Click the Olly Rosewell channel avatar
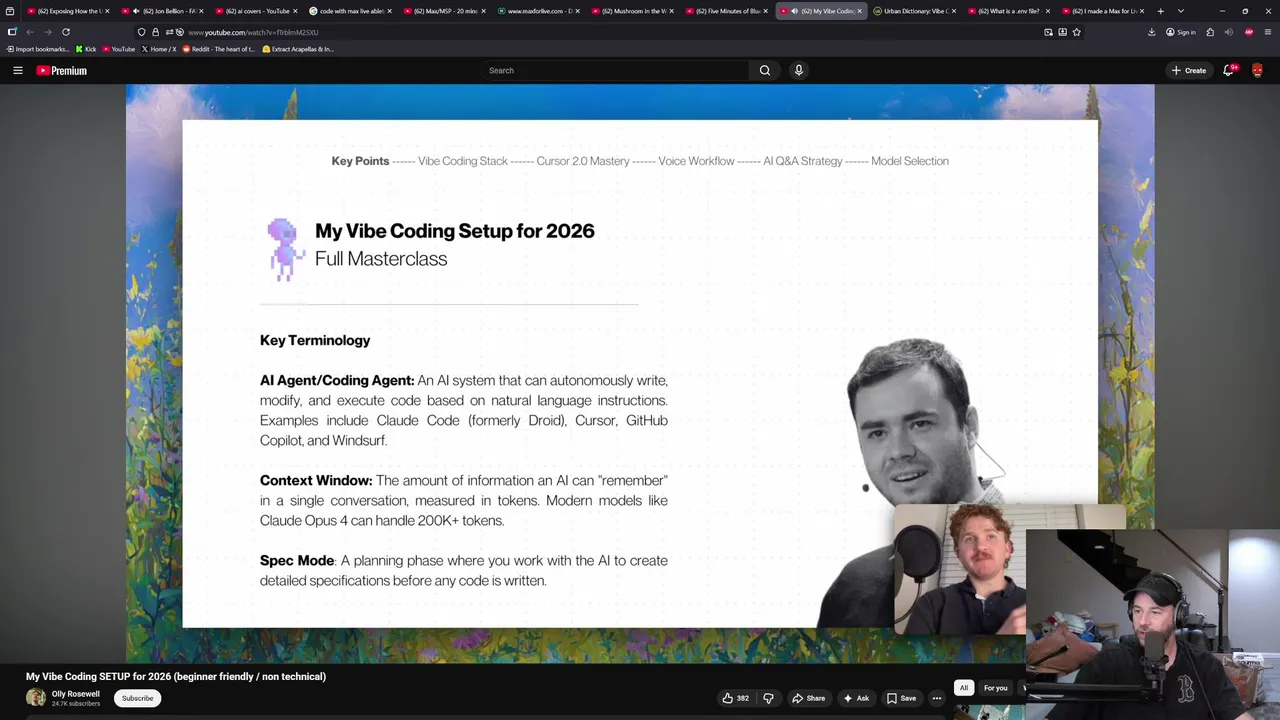This screenshot has height=720, width=1280. click(x=35, y=698)
